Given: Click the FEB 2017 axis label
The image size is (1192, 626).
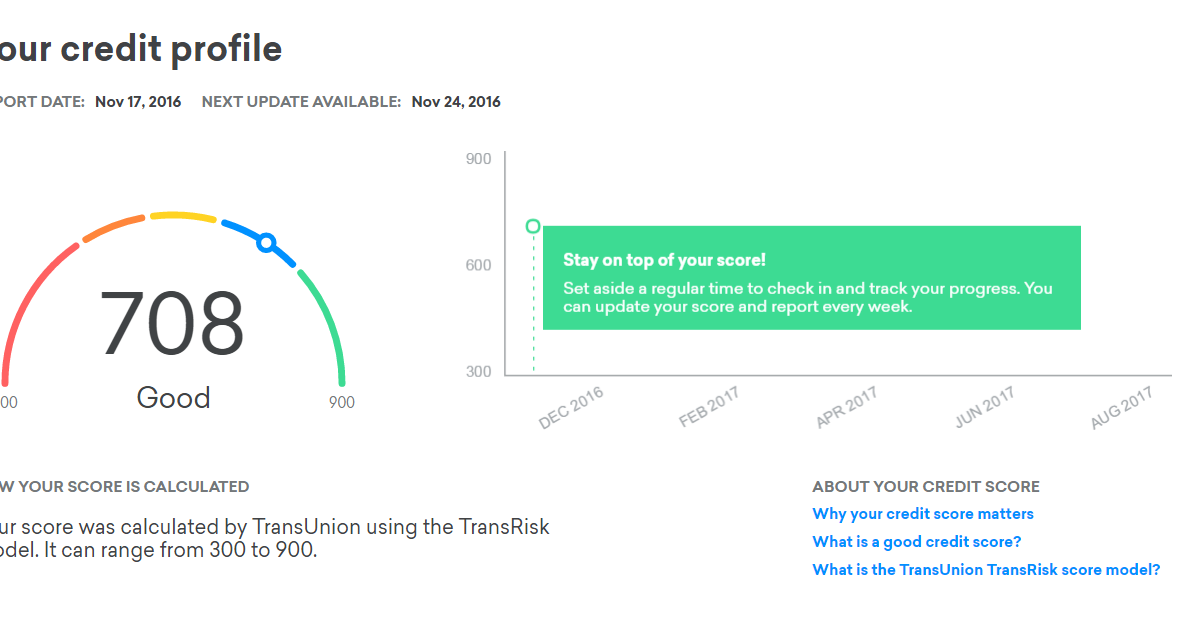Looking at the screenshot, I should (x=709, y=408).
